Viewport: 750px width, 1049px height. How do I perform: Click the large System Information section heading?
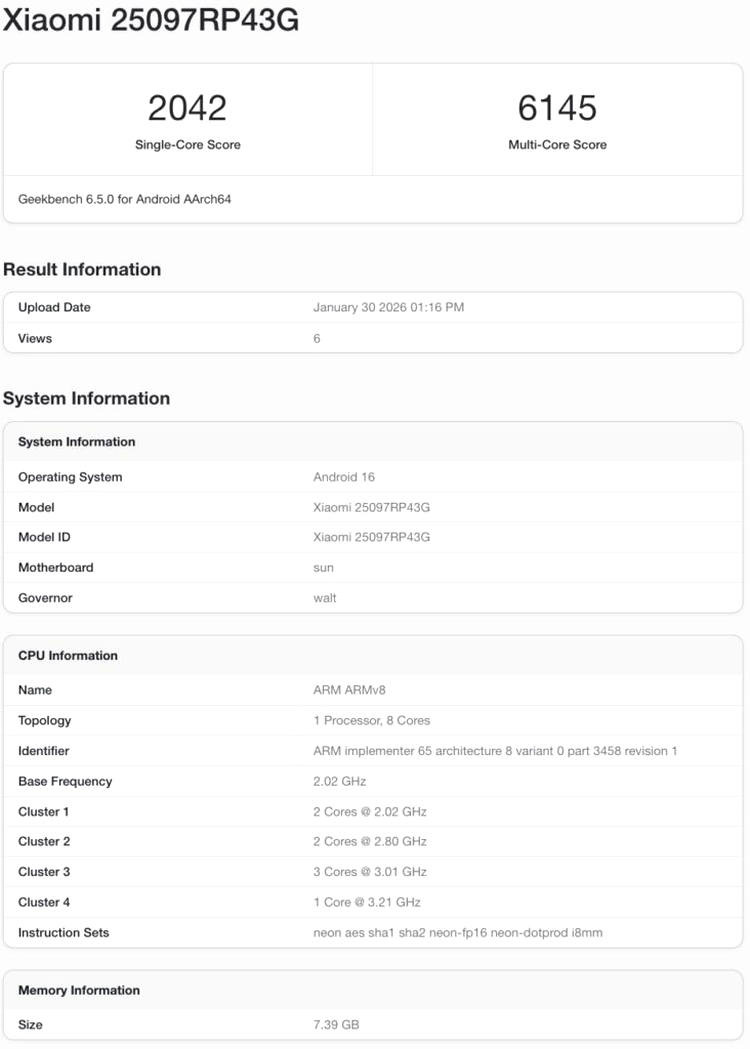click(86, 398)
